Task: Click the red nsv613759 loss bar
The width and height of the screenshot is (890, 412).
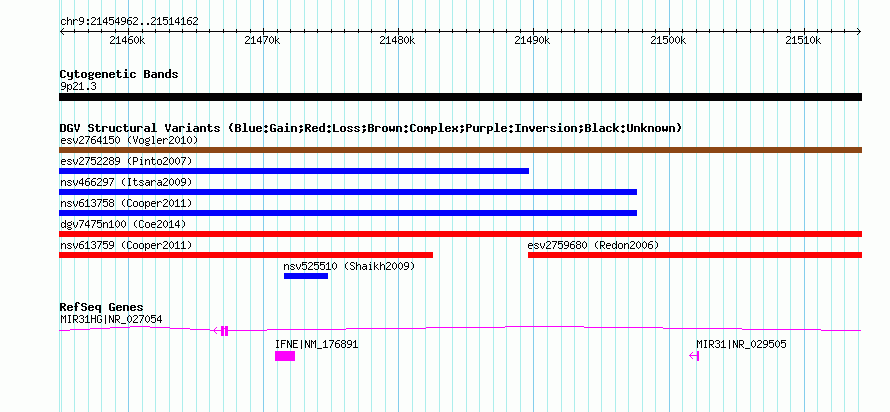Action: click(246, 255)
